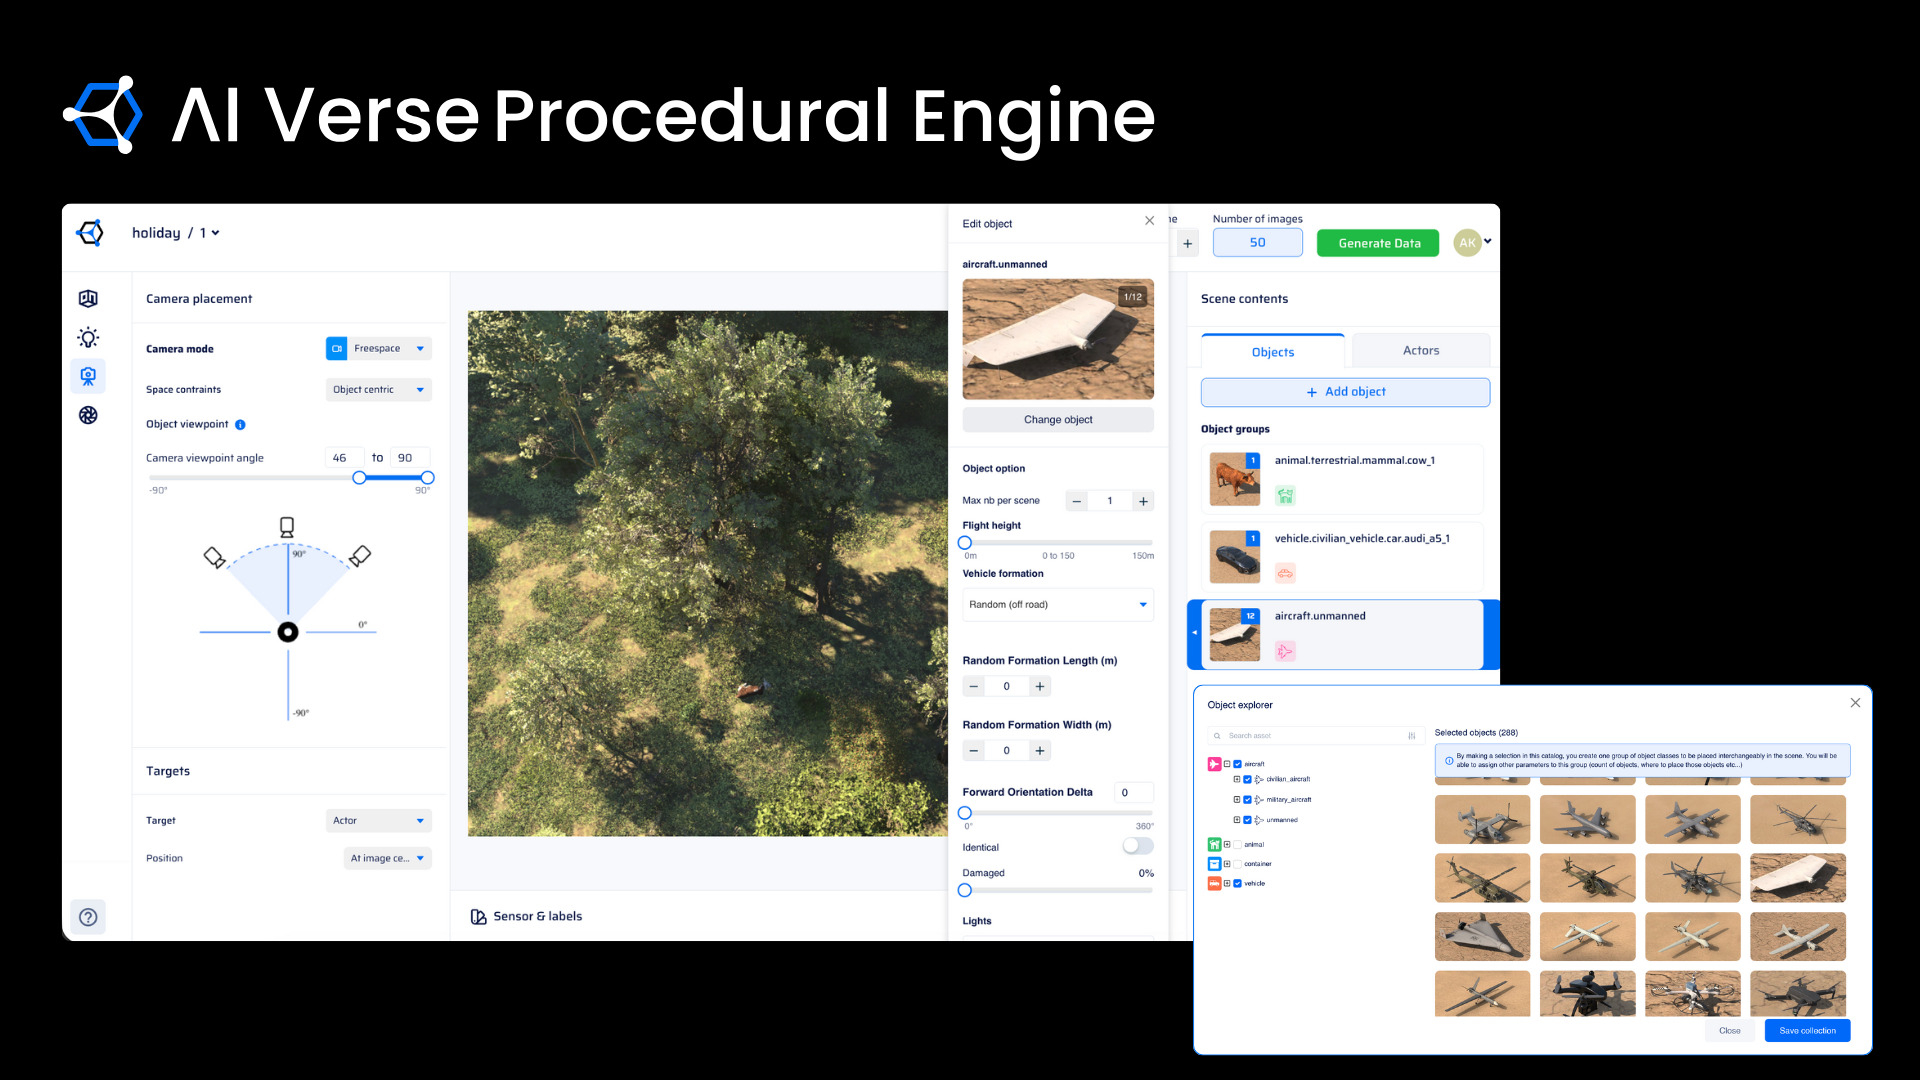
Task: Enable the animal checkbox in Object explorer
Action: pyautogui.click(x=1237, y=844)
